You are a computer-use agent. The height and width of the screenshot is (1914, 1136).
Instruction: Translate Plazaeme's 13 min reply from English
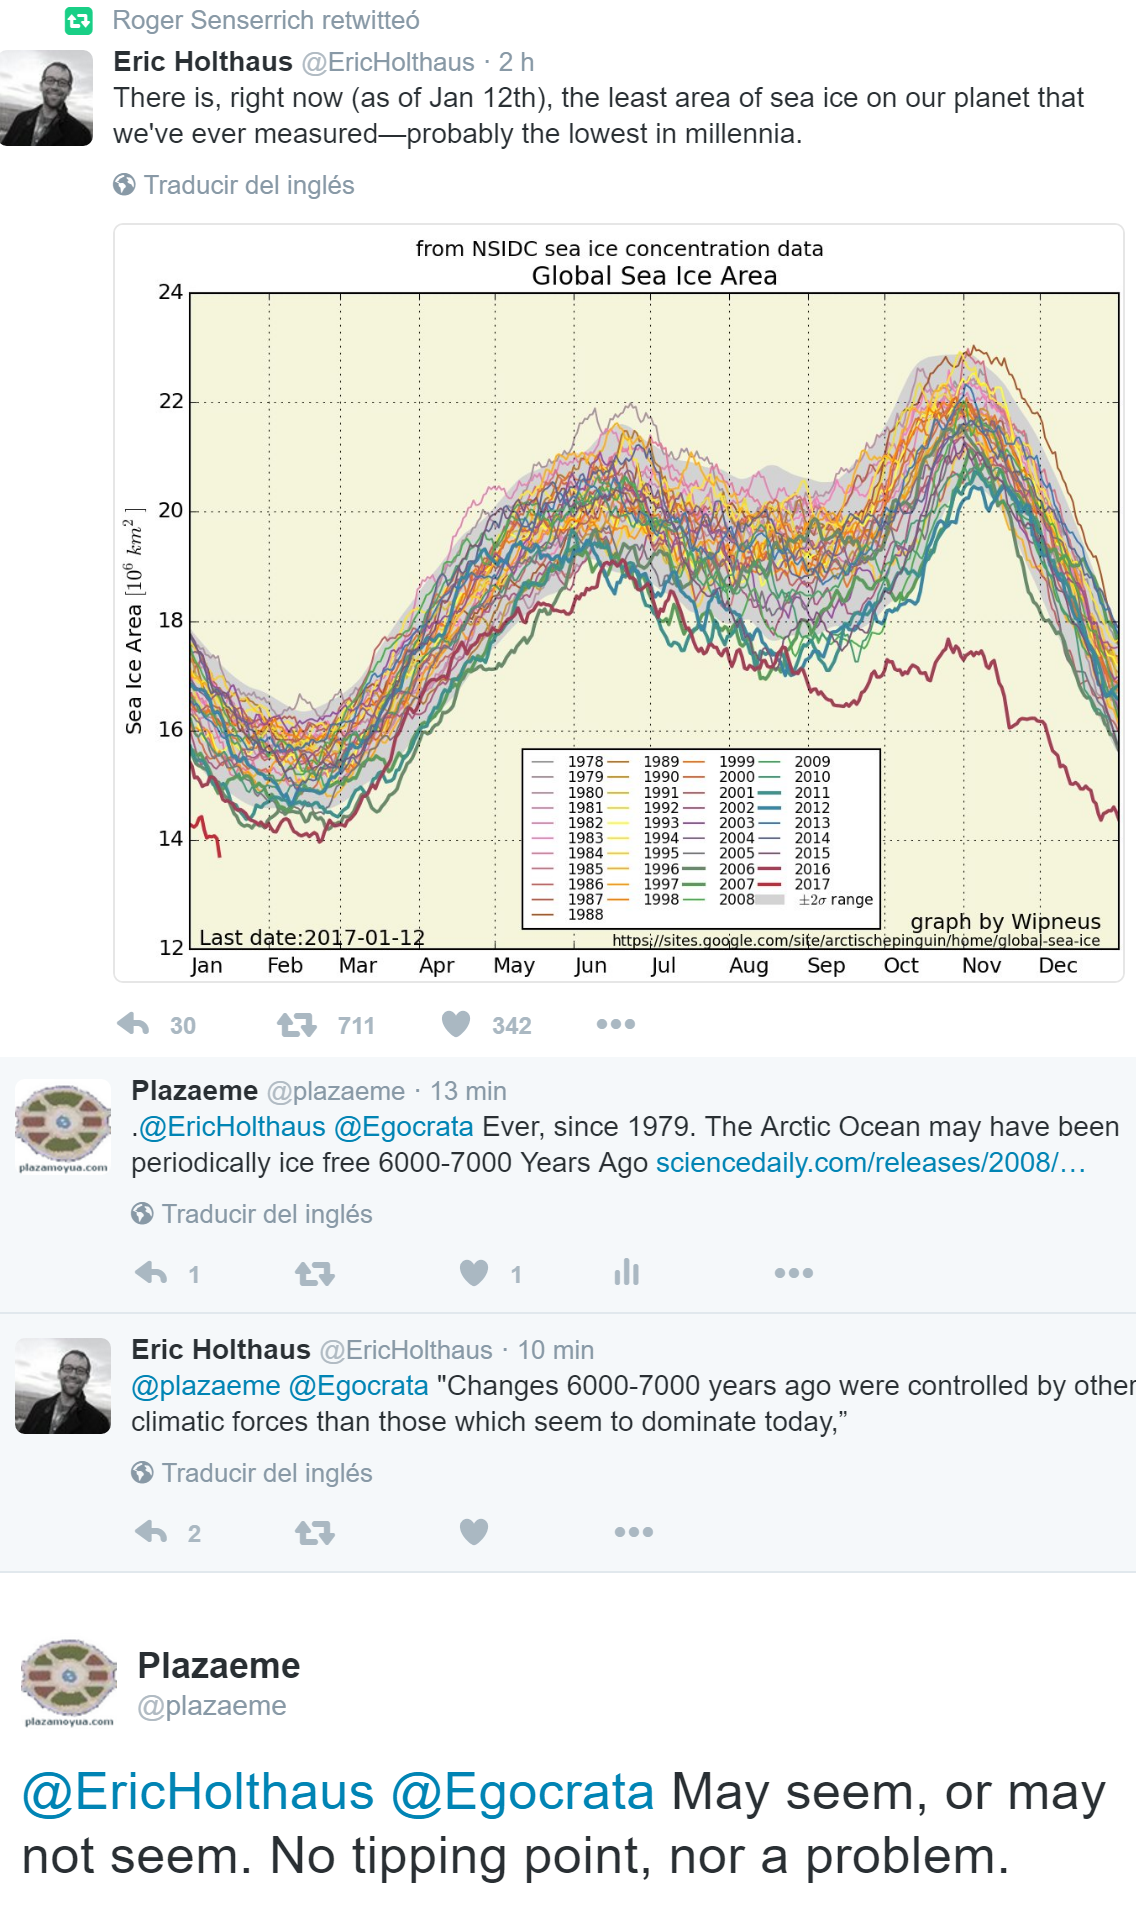[266, 1214]
